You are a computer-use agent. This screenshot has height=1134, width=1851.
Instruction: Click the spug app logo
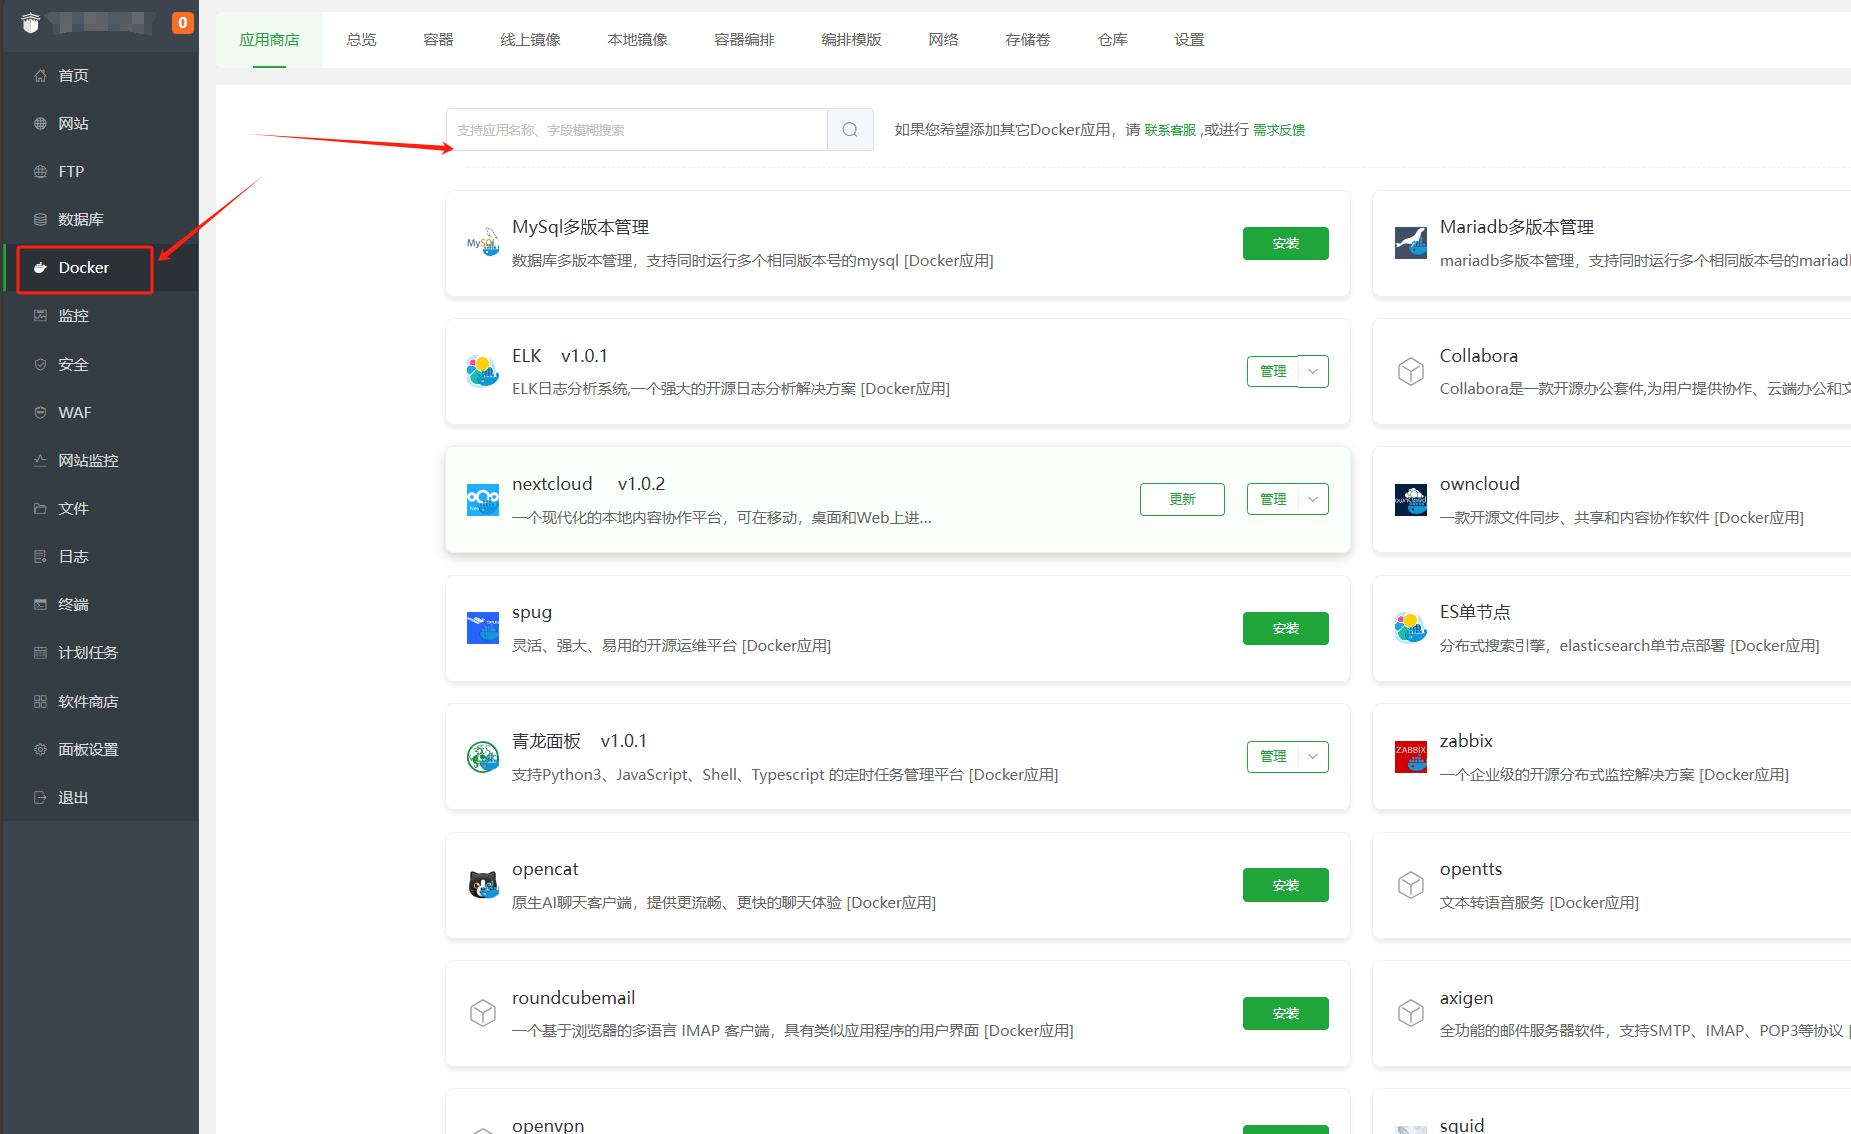click(483, 628)
